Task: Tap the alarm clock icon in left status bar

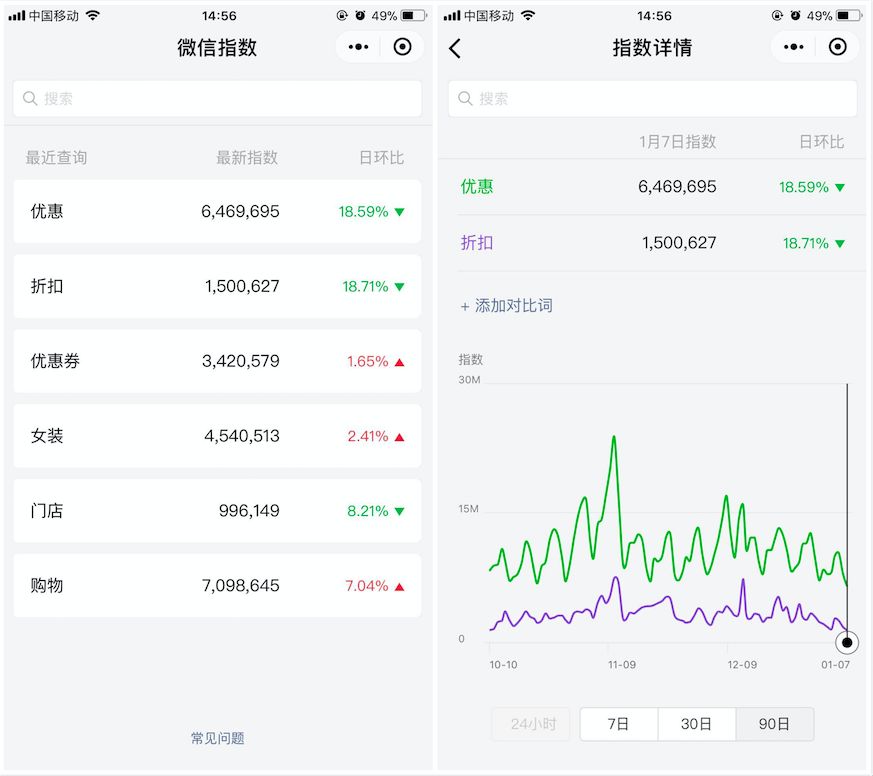Action: [x=360, y=16]
